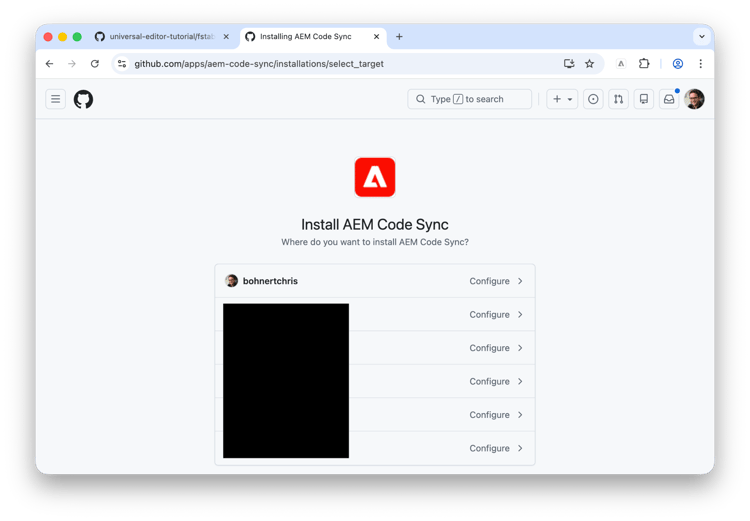
Task: Open repositories icon in header
Action: click(644, 99)
